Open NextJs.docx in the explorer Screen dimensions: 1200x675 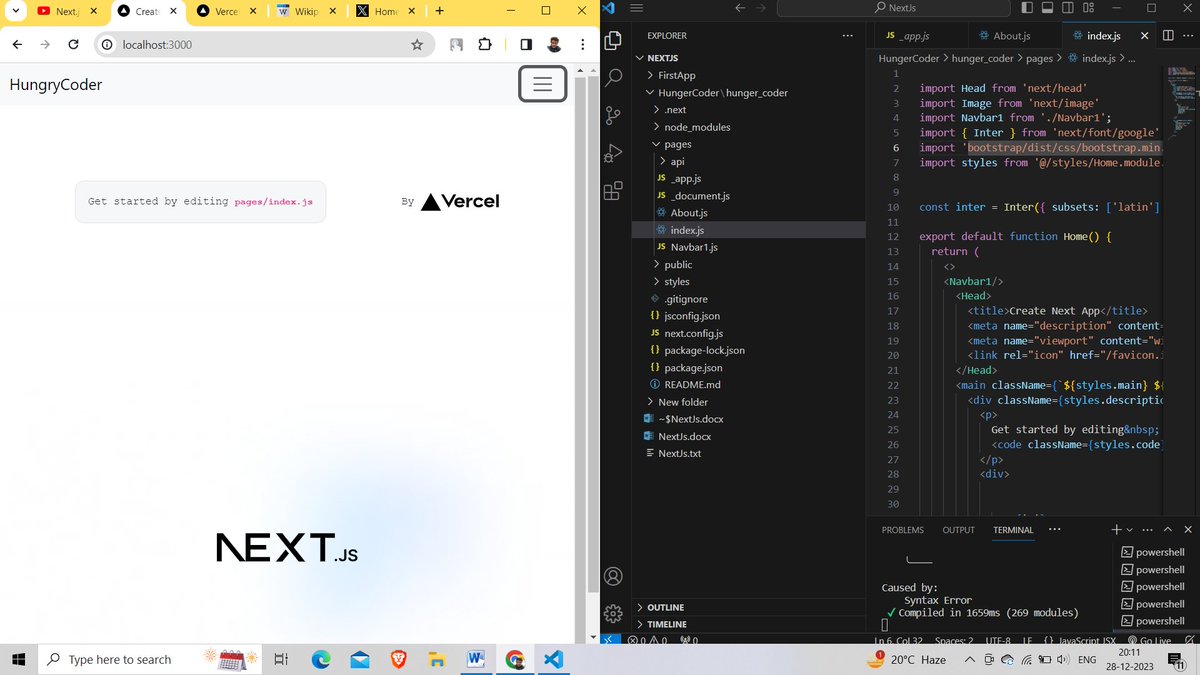[x=684, y=436]
